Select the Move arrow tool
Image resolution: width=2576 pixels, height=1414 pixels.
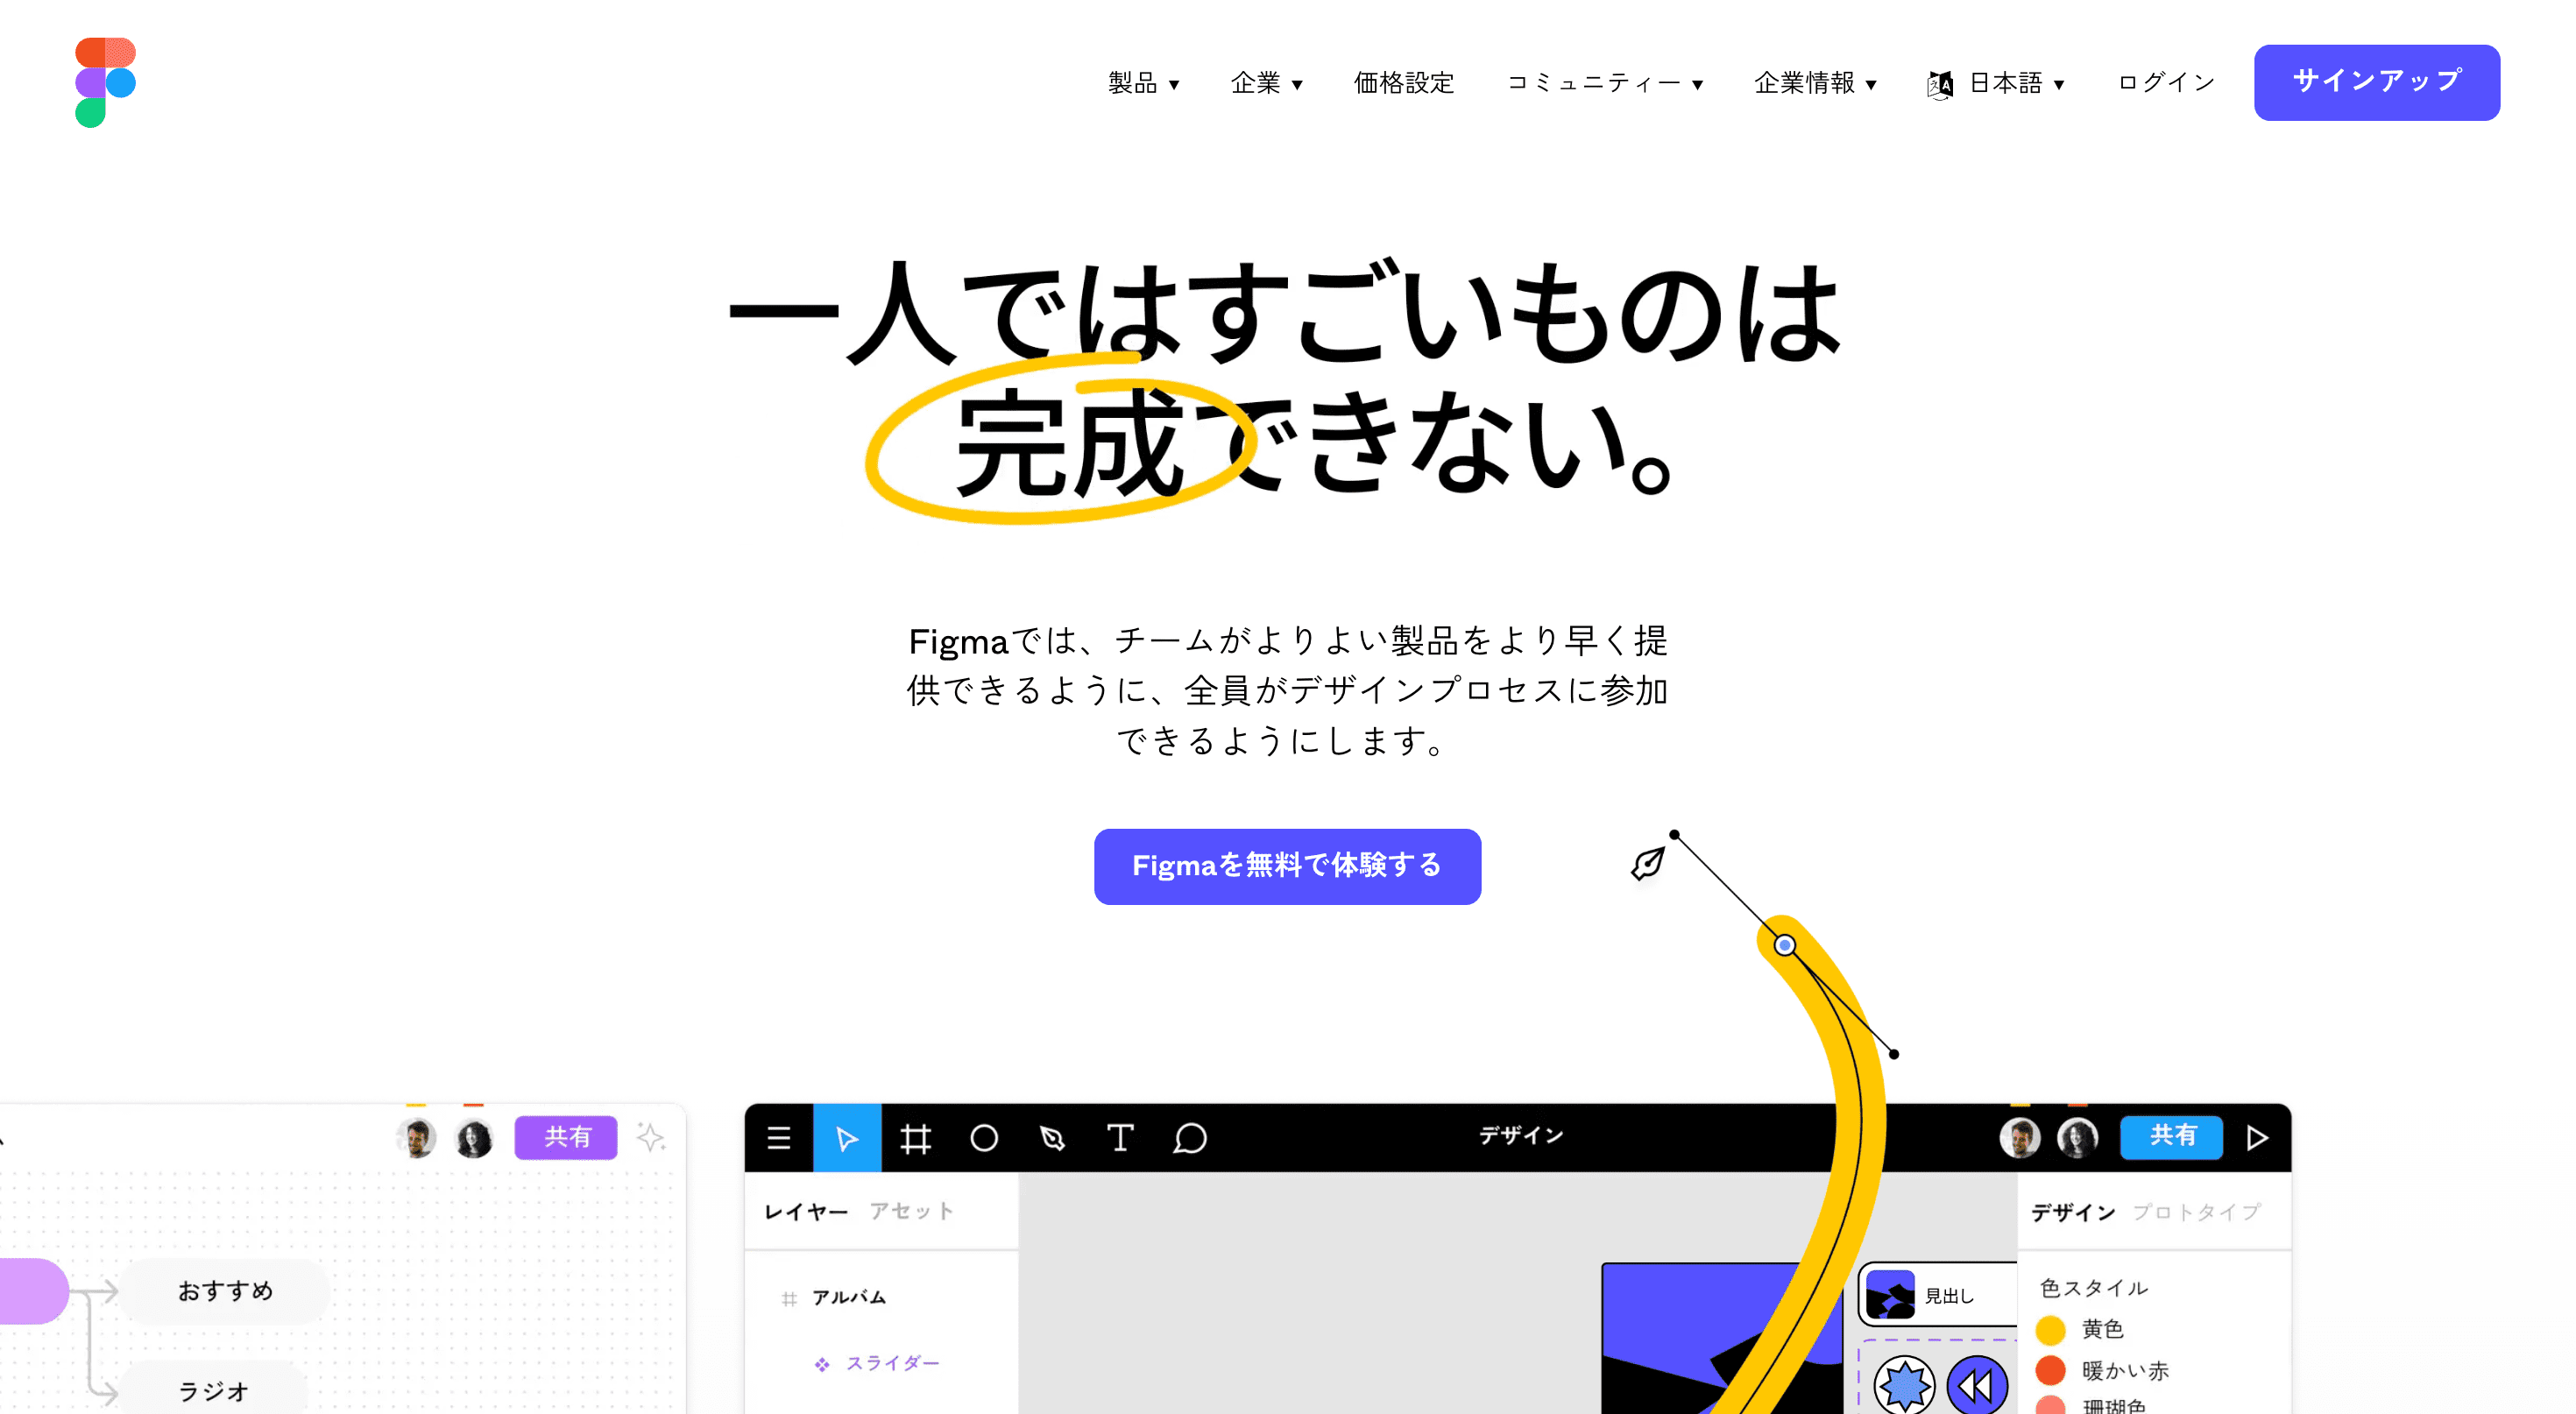tap(846, 1137)
